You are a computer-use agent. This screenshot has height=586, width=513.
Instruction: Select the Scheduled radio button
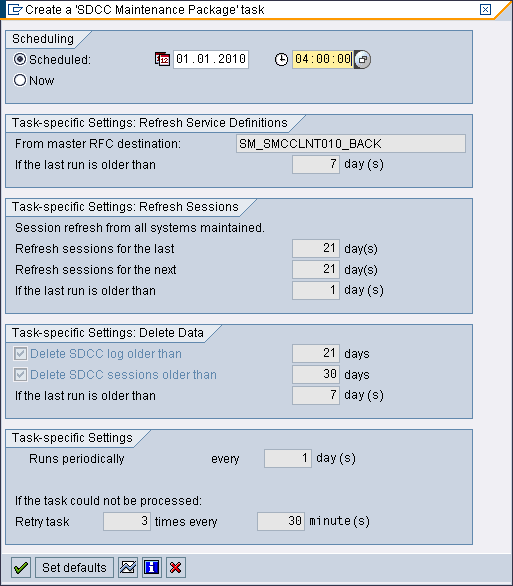tap(20, 59)
